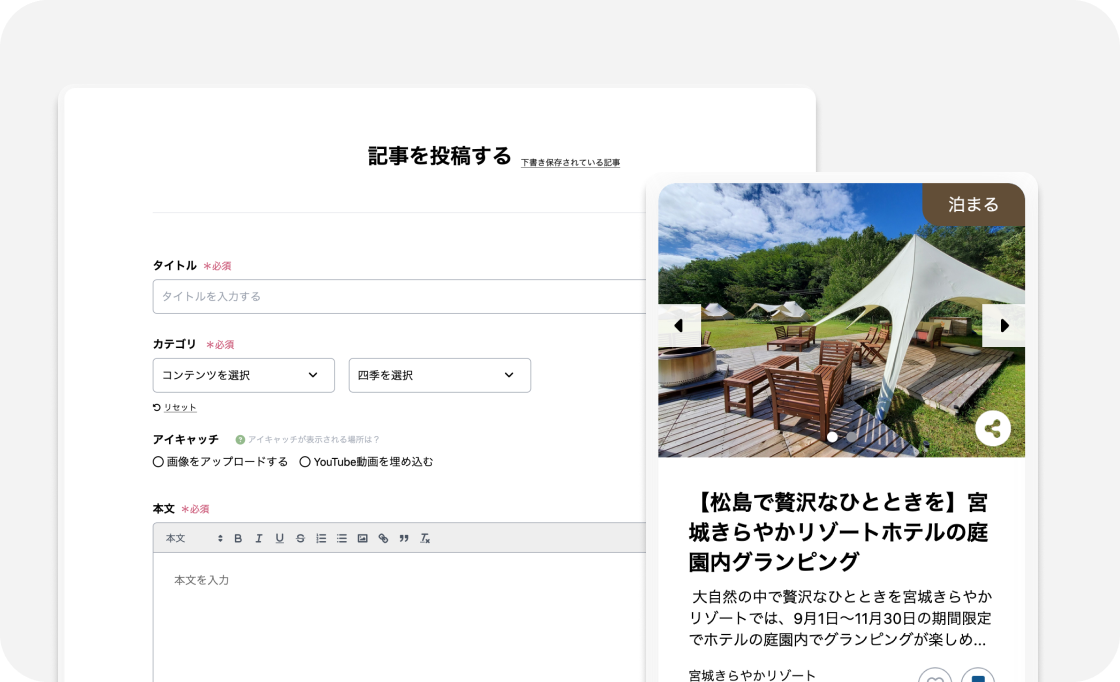1120x682 pixels.
Task: Toggle bold formatting in the editor
Action: [237, 538]
